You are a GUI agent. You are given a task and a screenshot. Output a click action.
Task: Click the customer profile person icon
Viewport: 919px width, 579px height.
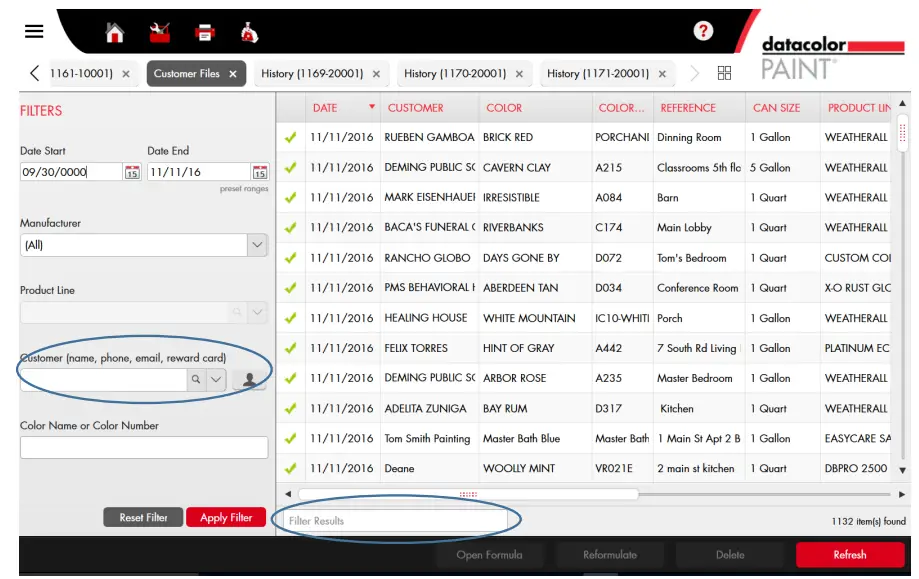249,380
